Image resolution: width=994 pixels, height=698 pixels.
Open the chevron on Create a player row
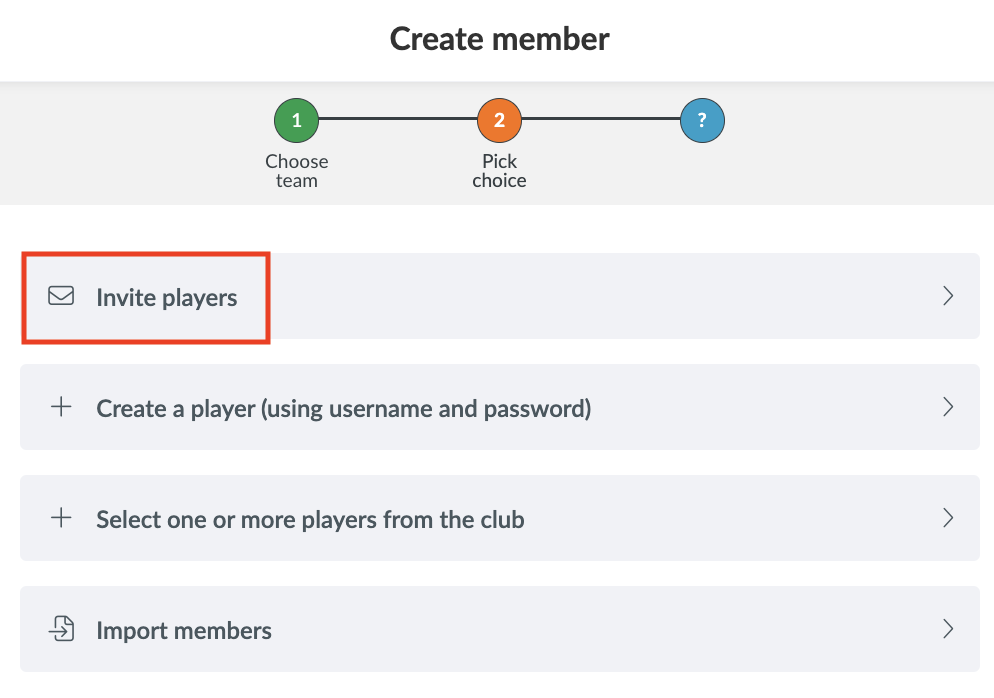click(x=948, y=407)
